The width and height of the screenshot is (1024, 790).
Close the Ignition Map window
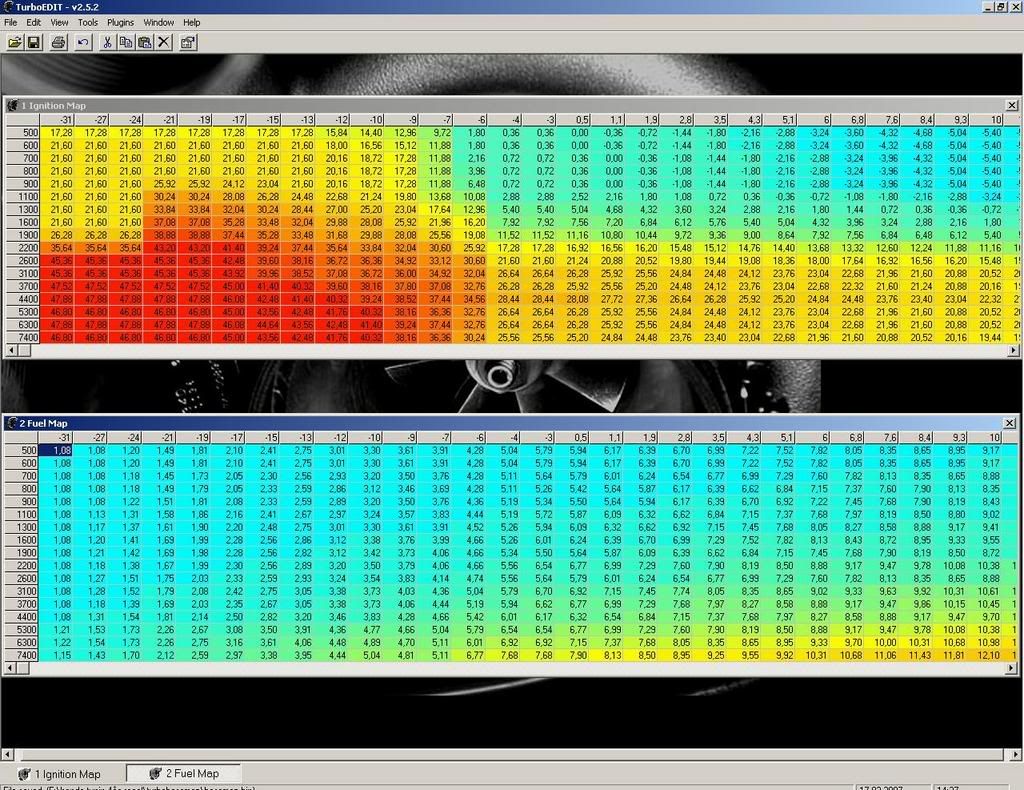point(1011,105)
